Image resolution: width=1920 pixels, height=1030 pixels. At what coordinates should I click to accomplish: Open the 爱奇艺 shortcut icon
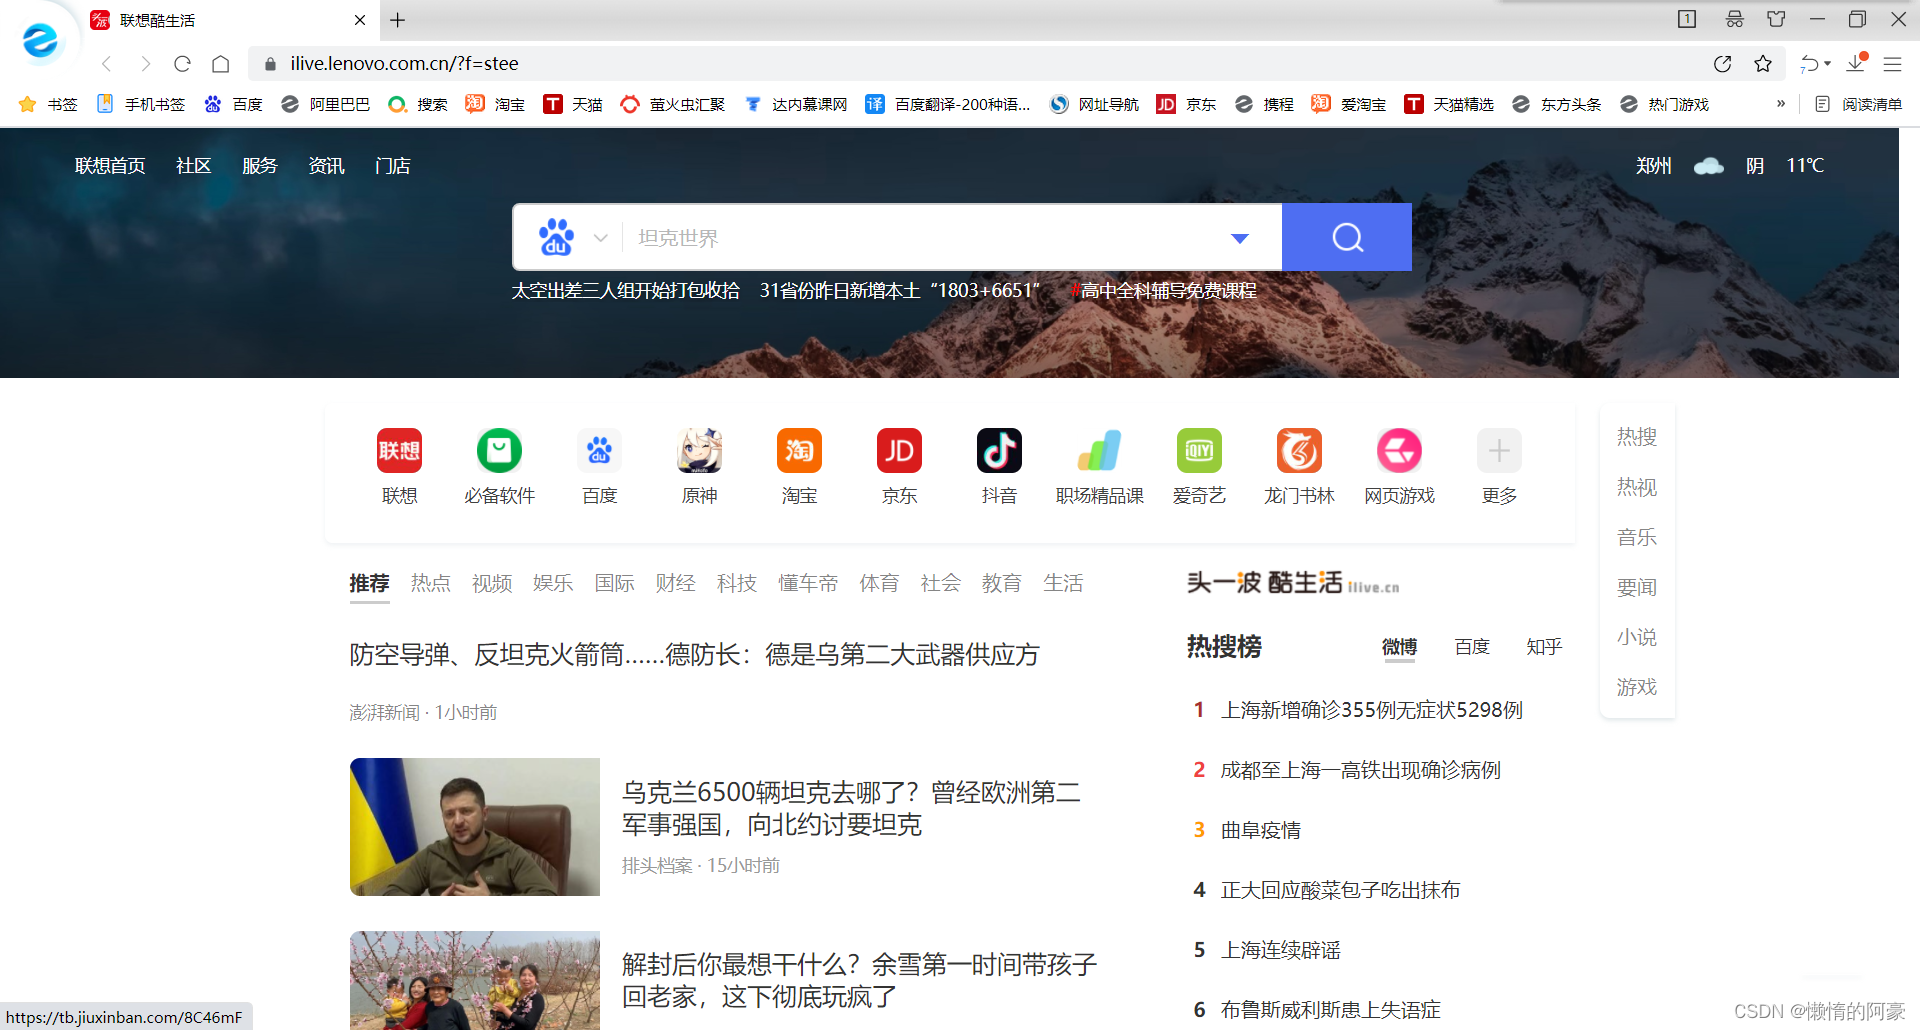(x=1199, y=451)
